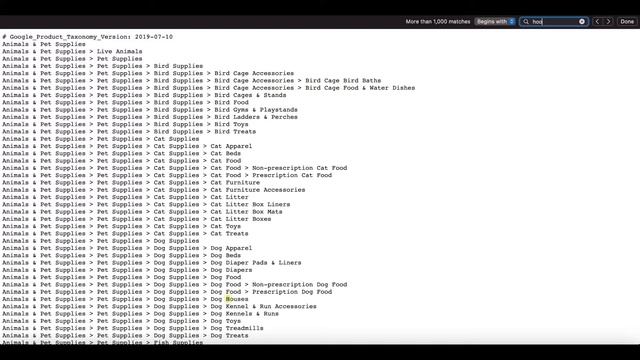
Task: Click 'Bird Cage Bird Baths' text
Action: pyautogui.click(x=343, y=80)
